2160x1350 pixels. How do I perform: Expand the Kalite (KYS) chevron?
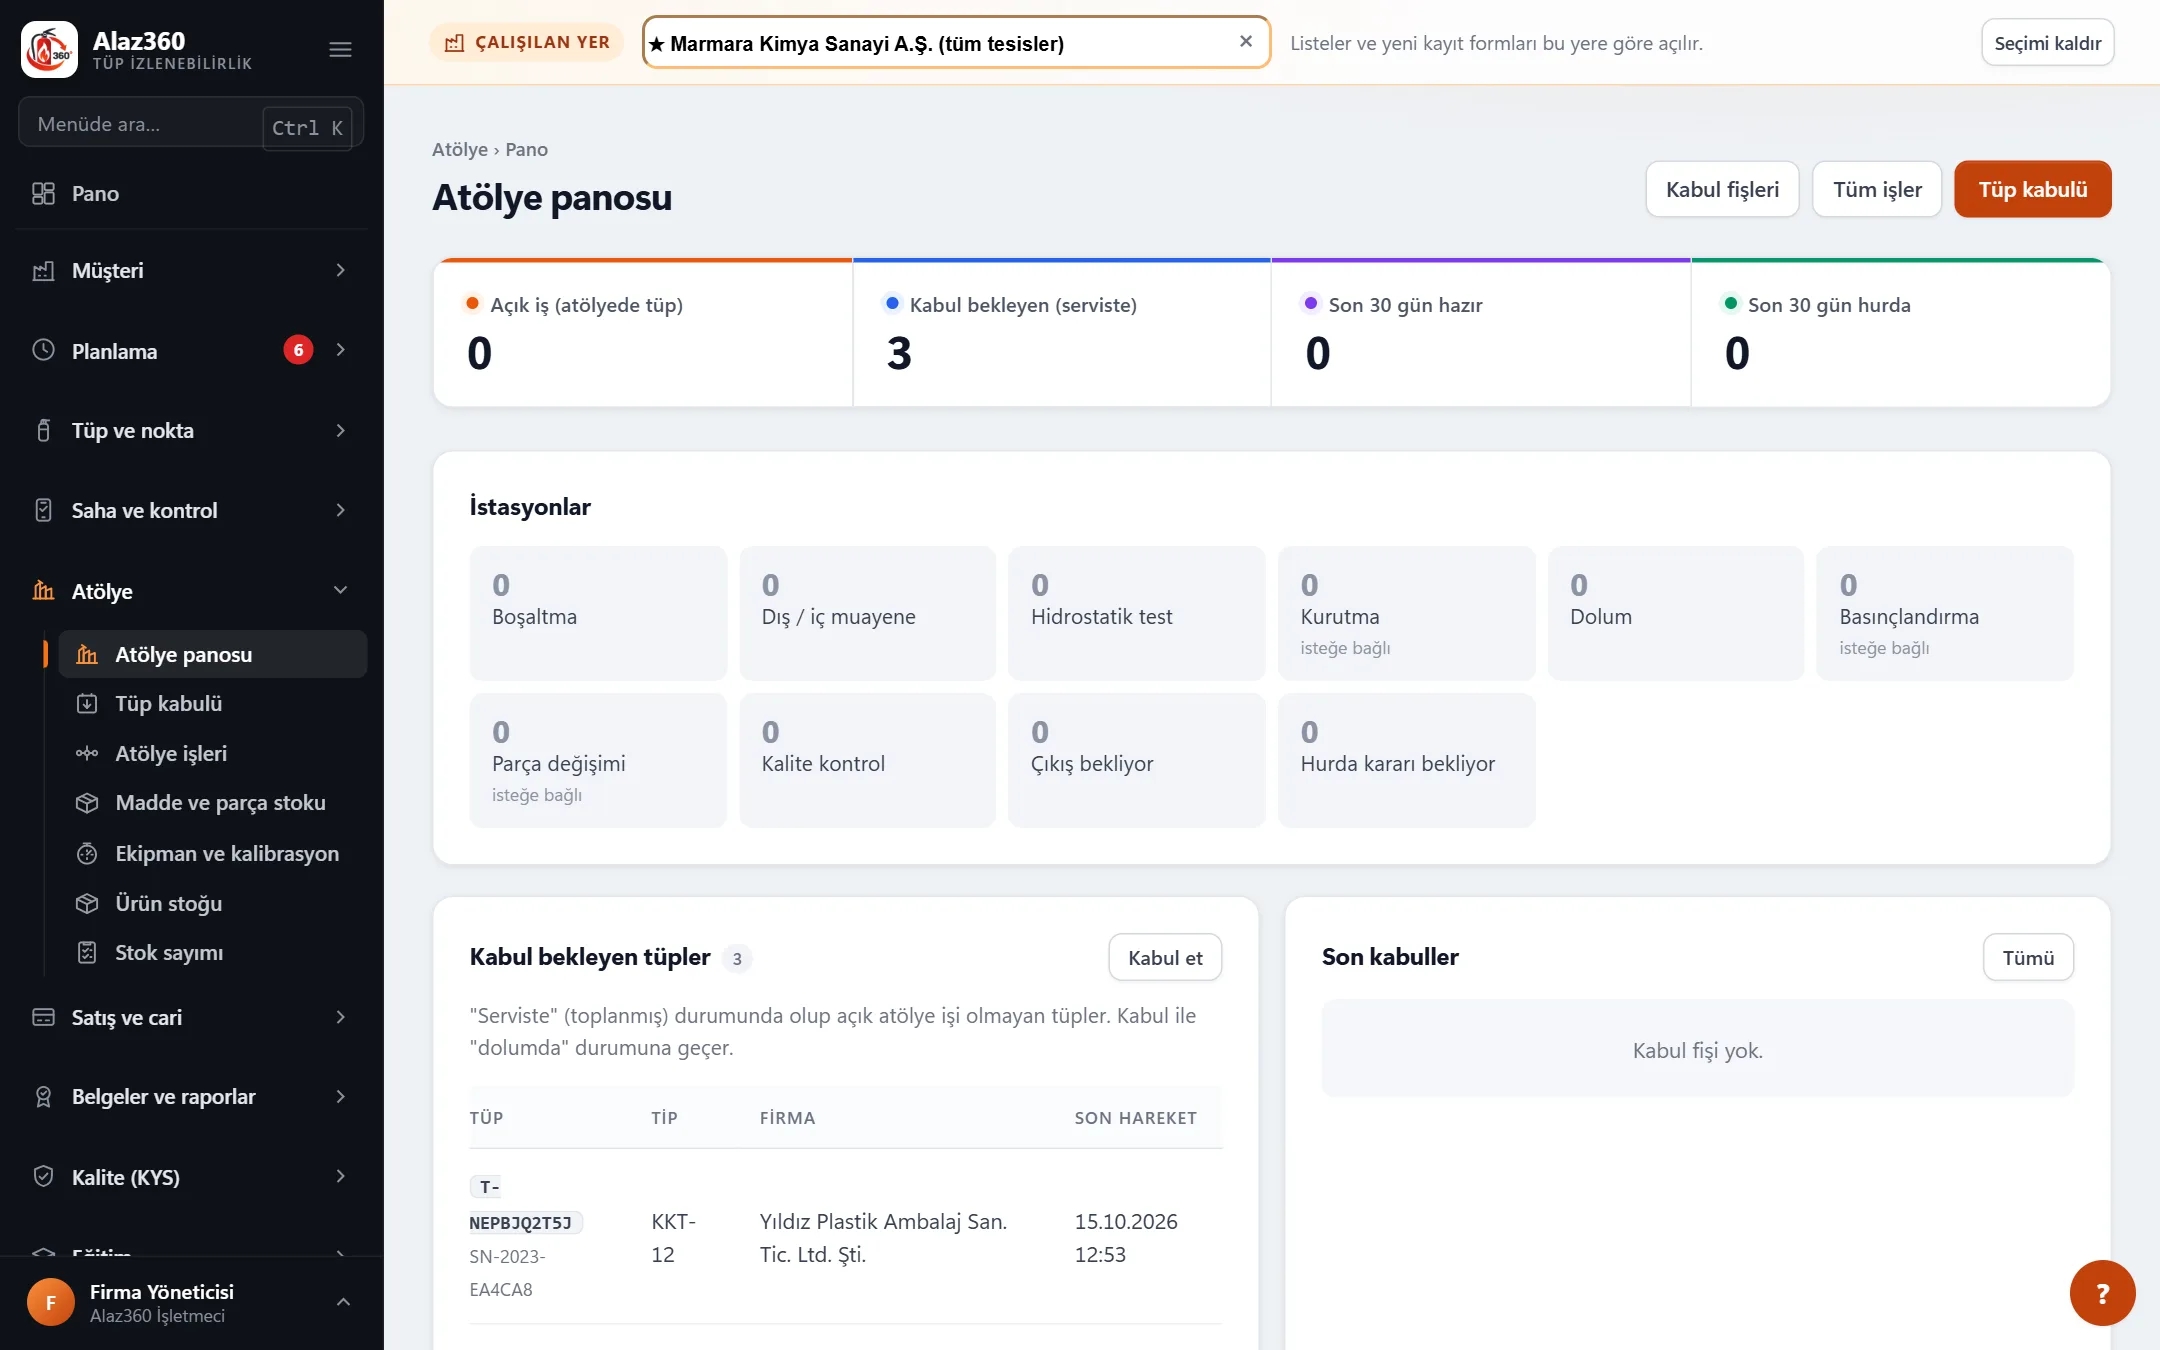click(341, 1177)
